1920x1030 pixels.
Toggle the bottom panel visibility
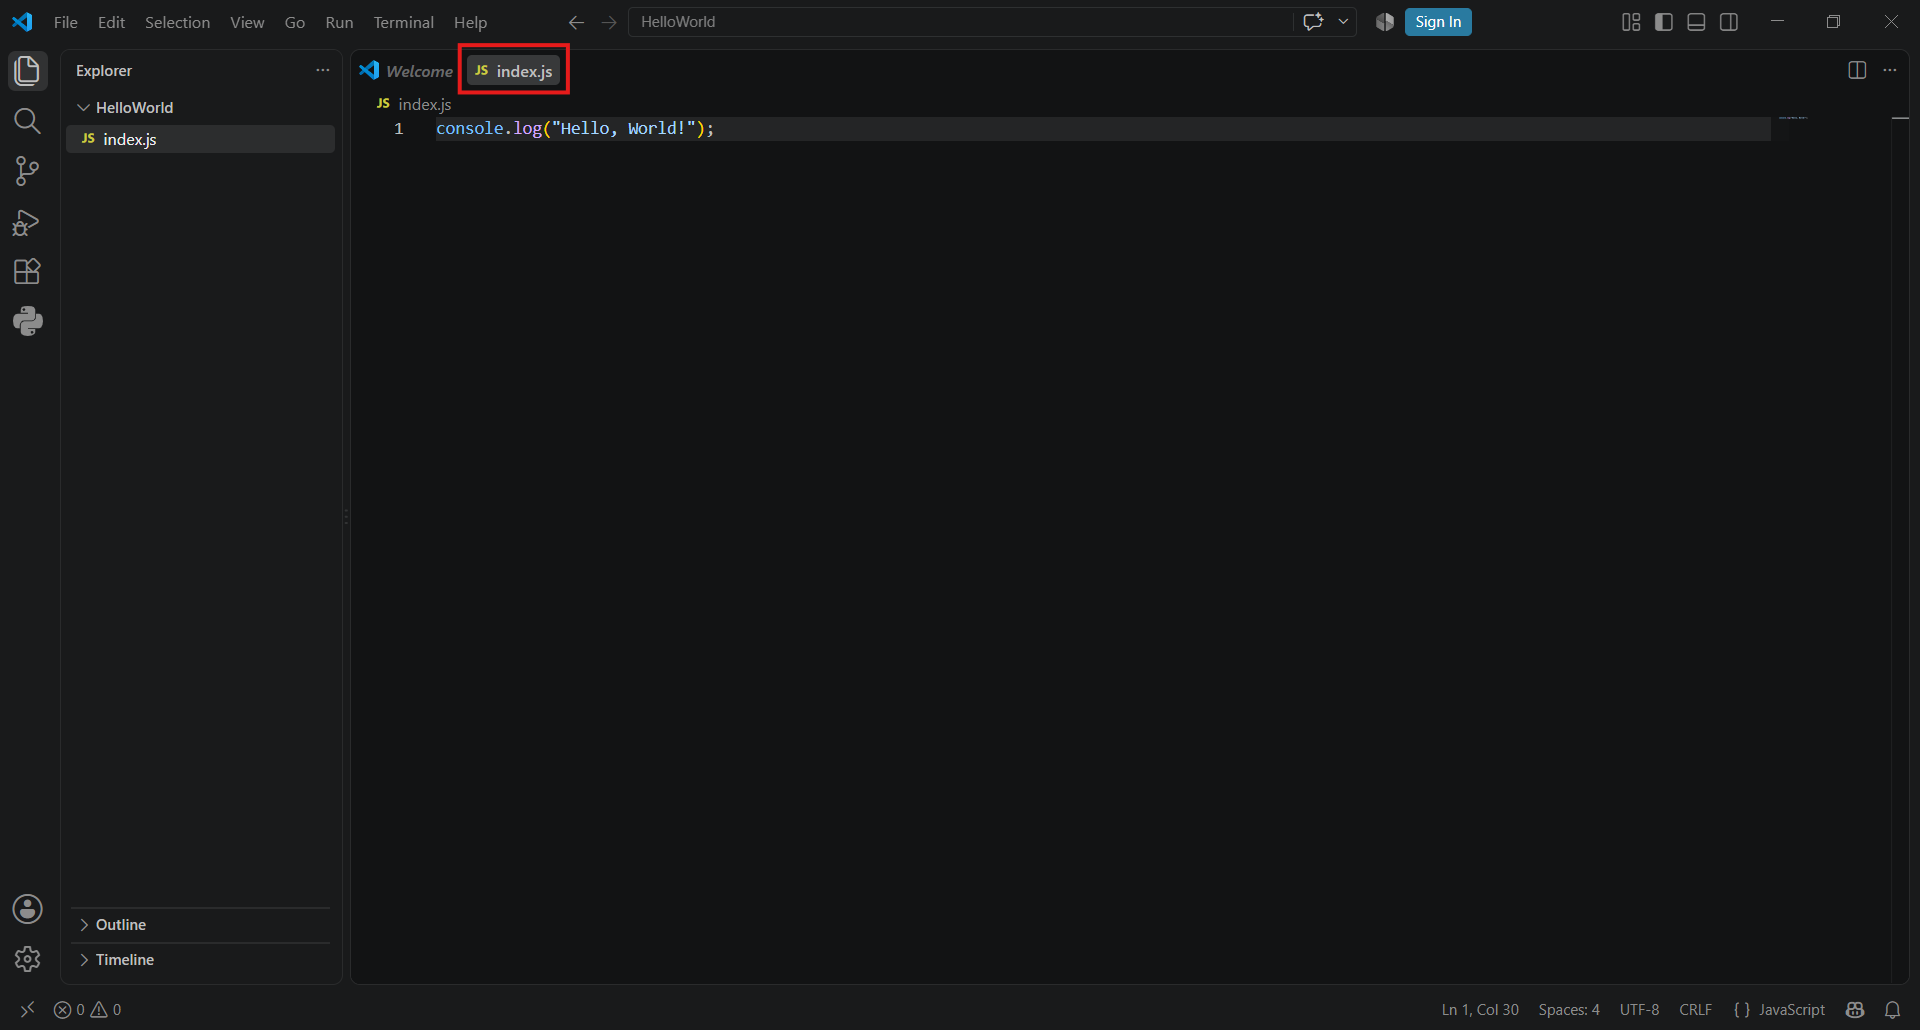[x=1696, y=22]
